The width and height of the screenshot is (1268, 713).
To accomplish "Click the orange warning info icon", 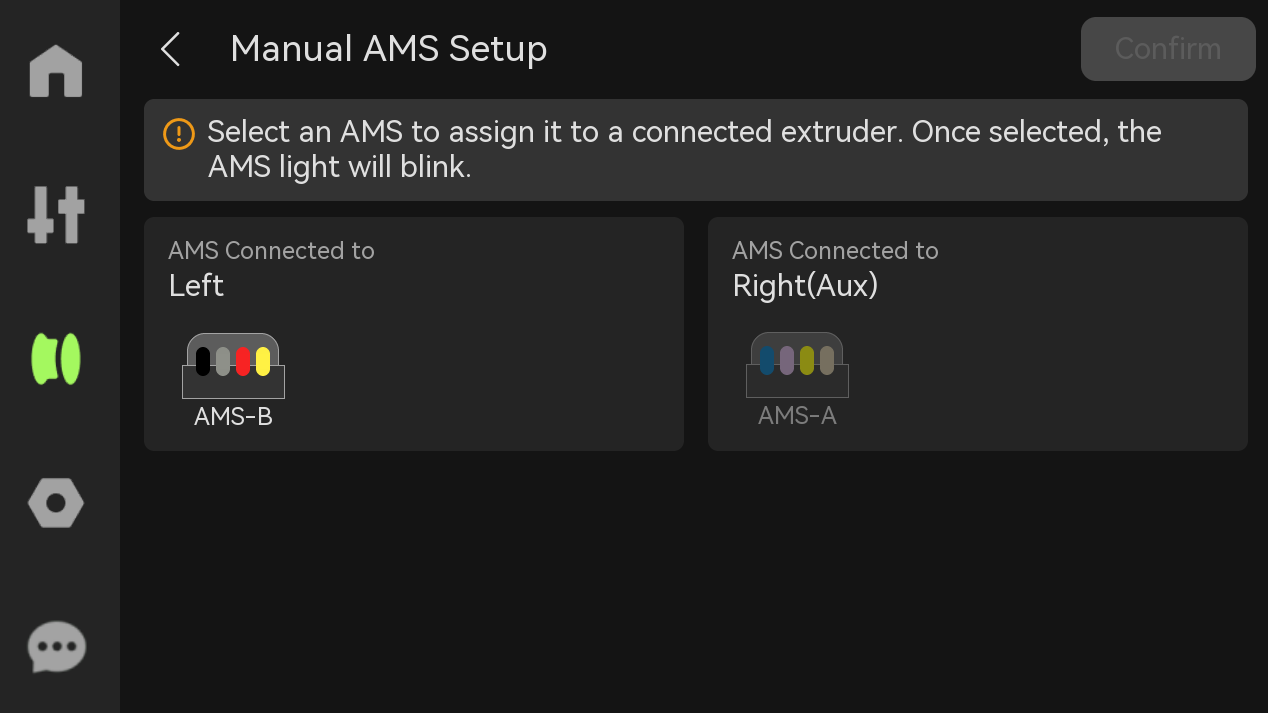I will pos(179,133).
